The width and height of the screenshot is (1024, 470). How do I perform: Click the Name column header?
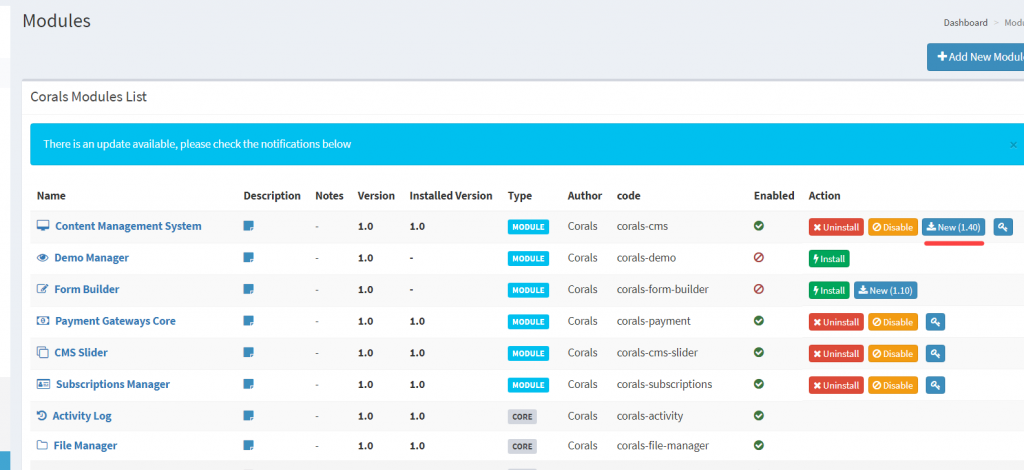pyautogui.click(x=51, y=196)
